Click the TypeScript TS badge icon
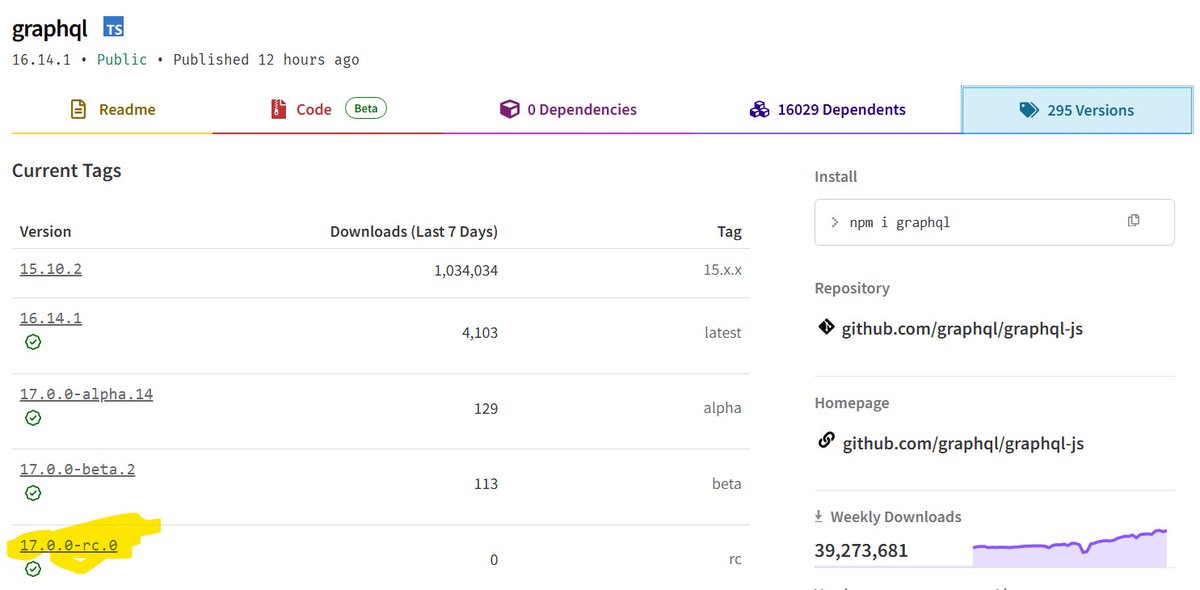The width and height of the screenshot is (1200, 590). pos(113,28)
